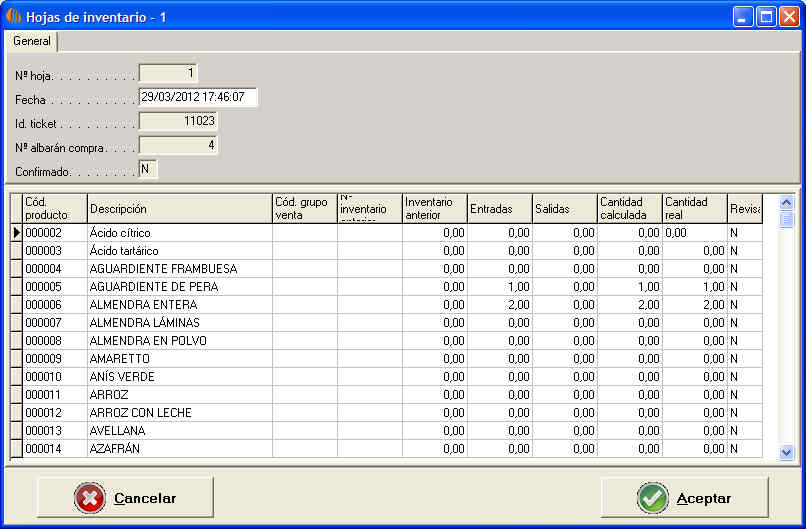Select the ALMENDRA ENTERA row

point(180,305)
